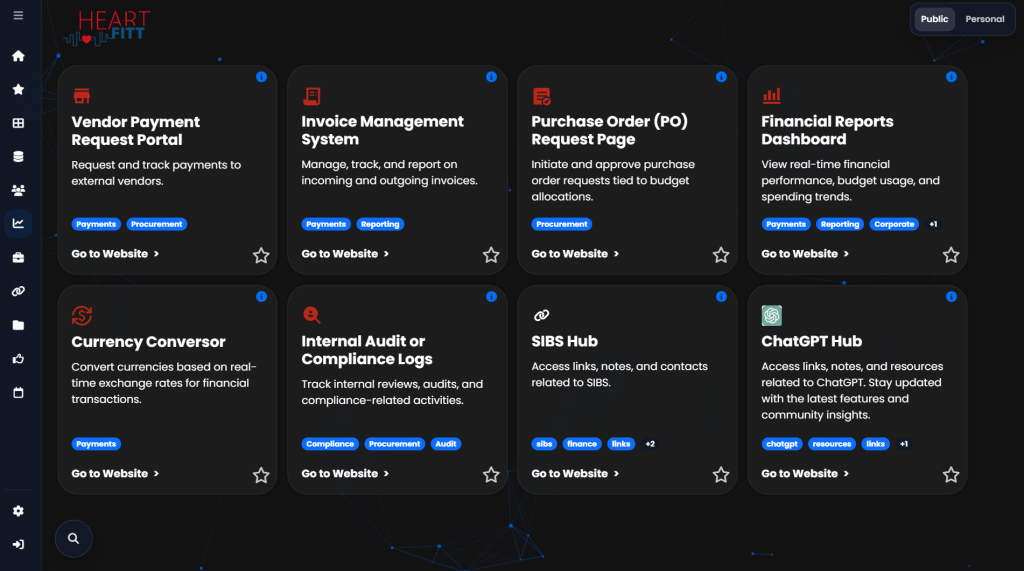Click Payments tag on Currency Conversor card
Screen dimensions: 1024x571
96,444
